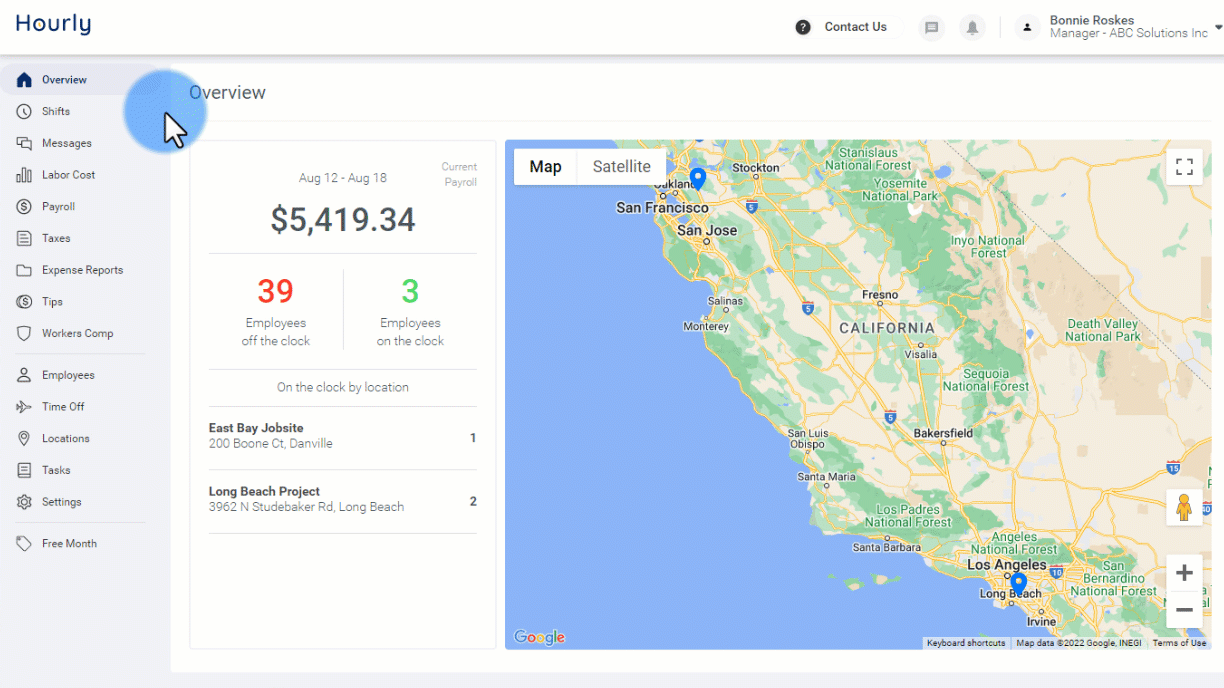Click the user avatar icon
The width and height of the screenshot is (1224, 688).
1028,28
